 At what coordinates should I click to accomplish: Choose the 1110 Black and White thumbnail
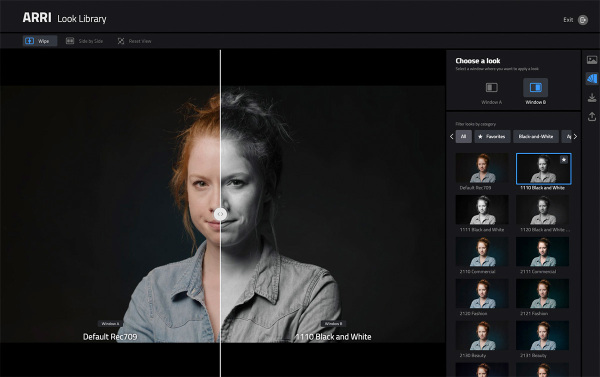point(543,169)
